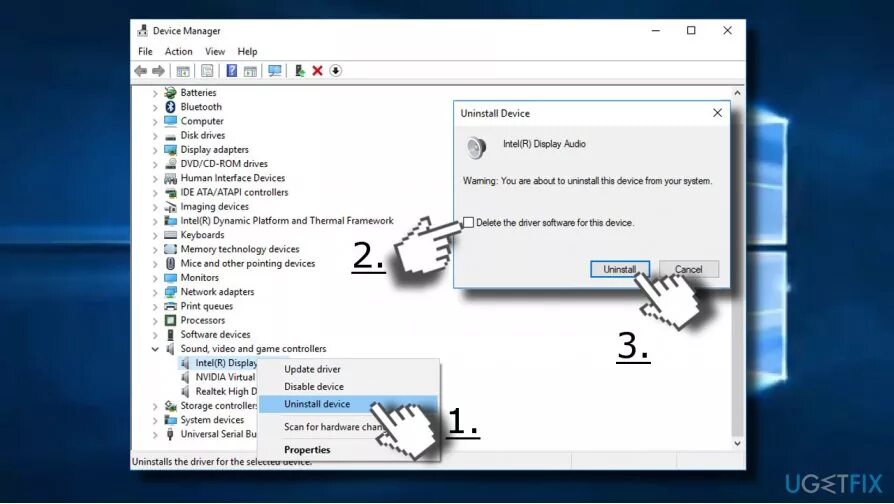This screenshot has width=894, height=504.
Task: Click the Network adapters icon
Action: [170, 292]
